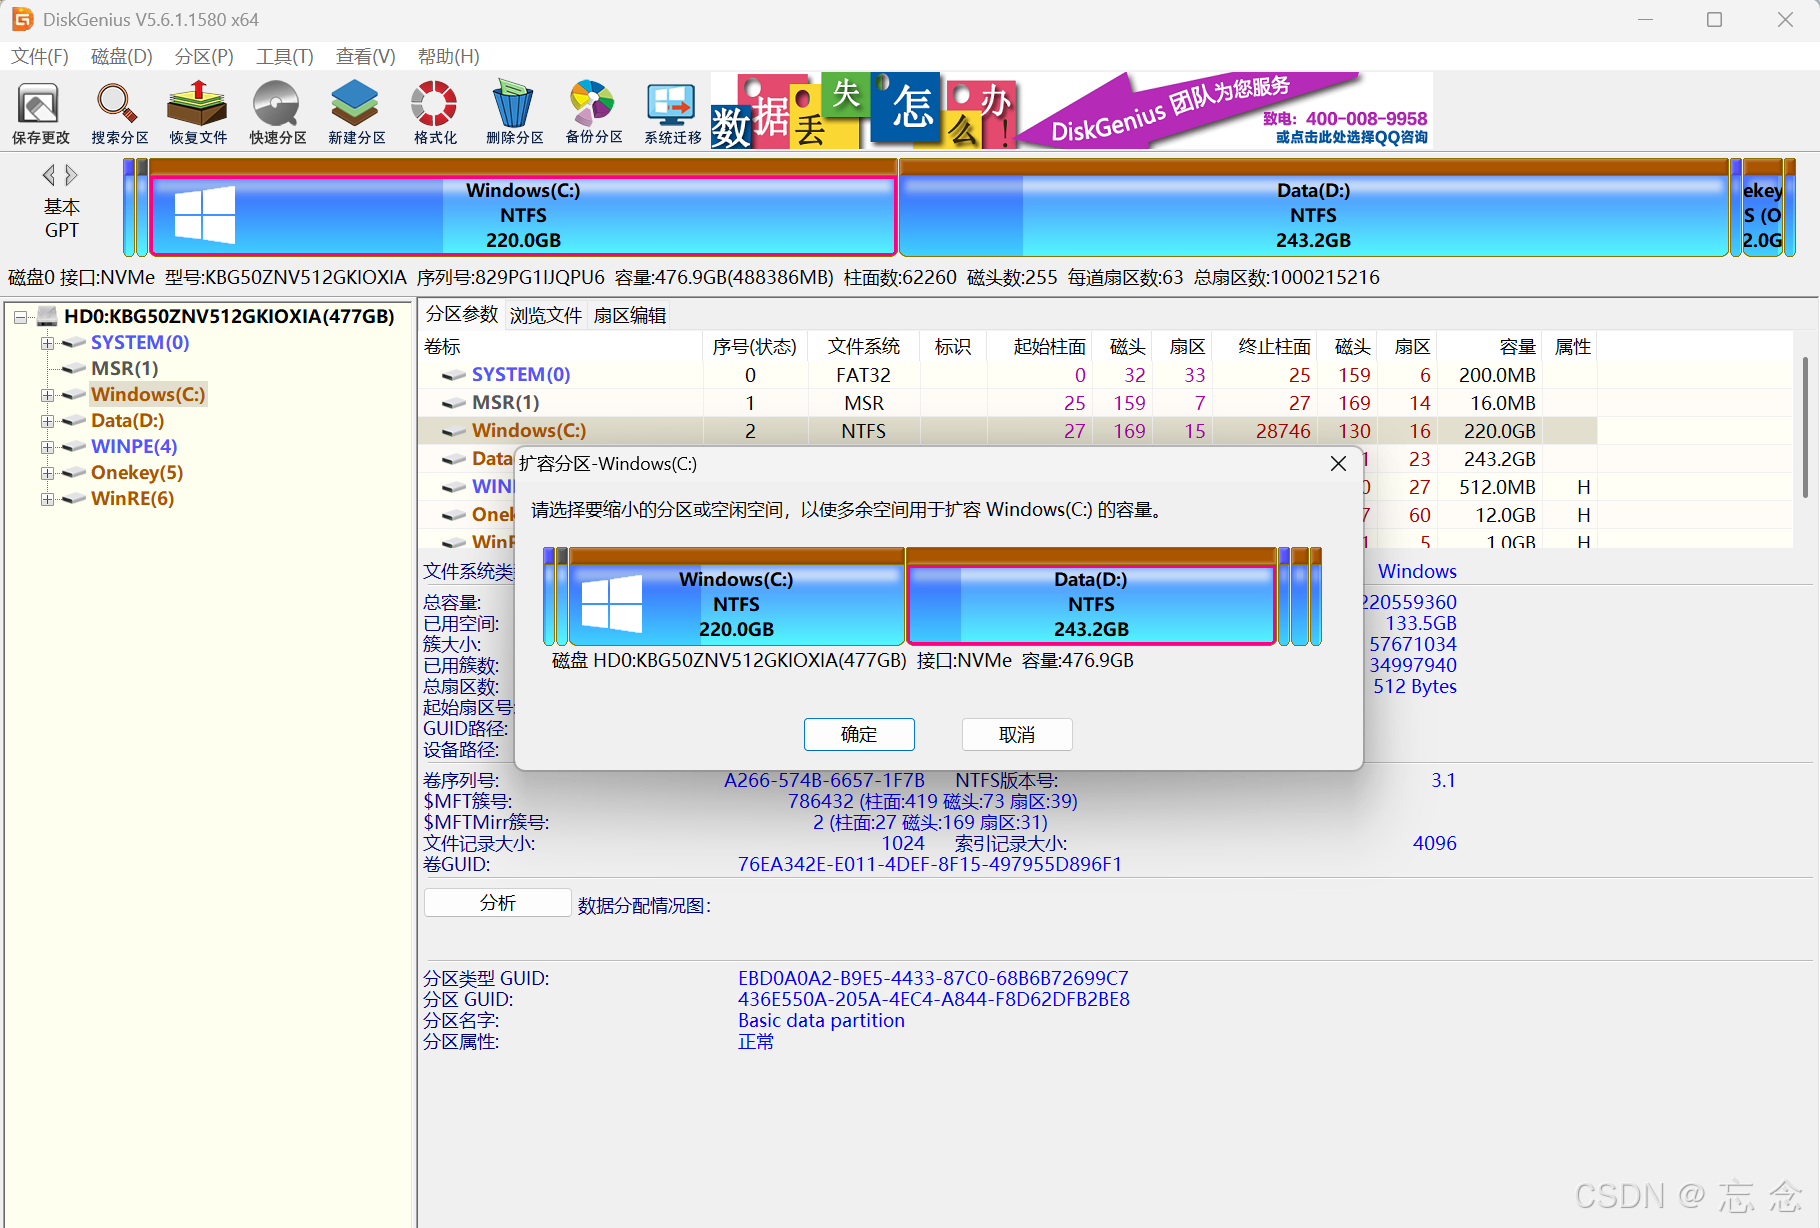This screenshot has width=1820, height=1228.
Task: Open the 文件(F) menu
Action: [40, 56]
